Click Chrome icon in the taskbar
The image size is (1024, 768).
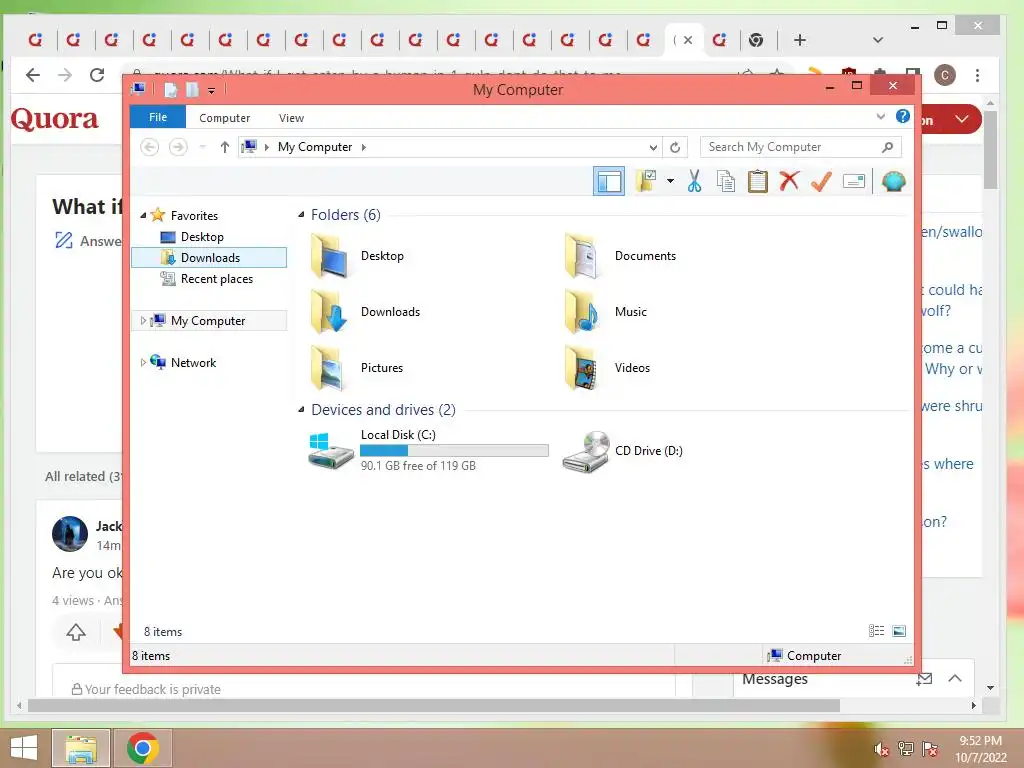click(143, 748)
